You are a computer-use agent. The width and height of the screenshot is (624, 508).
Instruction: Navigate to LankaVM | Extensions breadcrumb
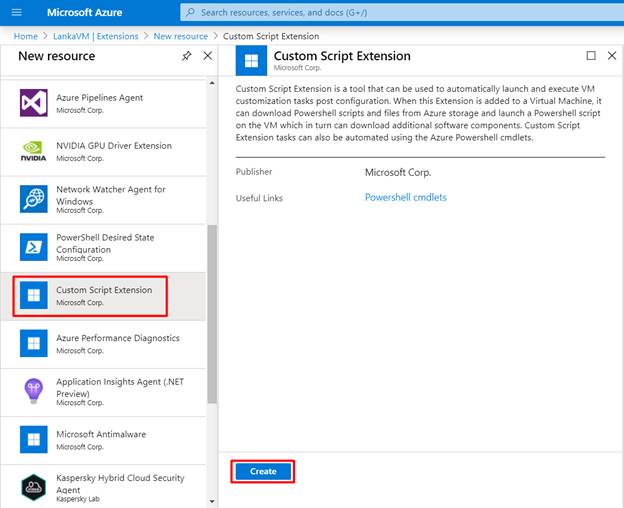click(98, 36)
